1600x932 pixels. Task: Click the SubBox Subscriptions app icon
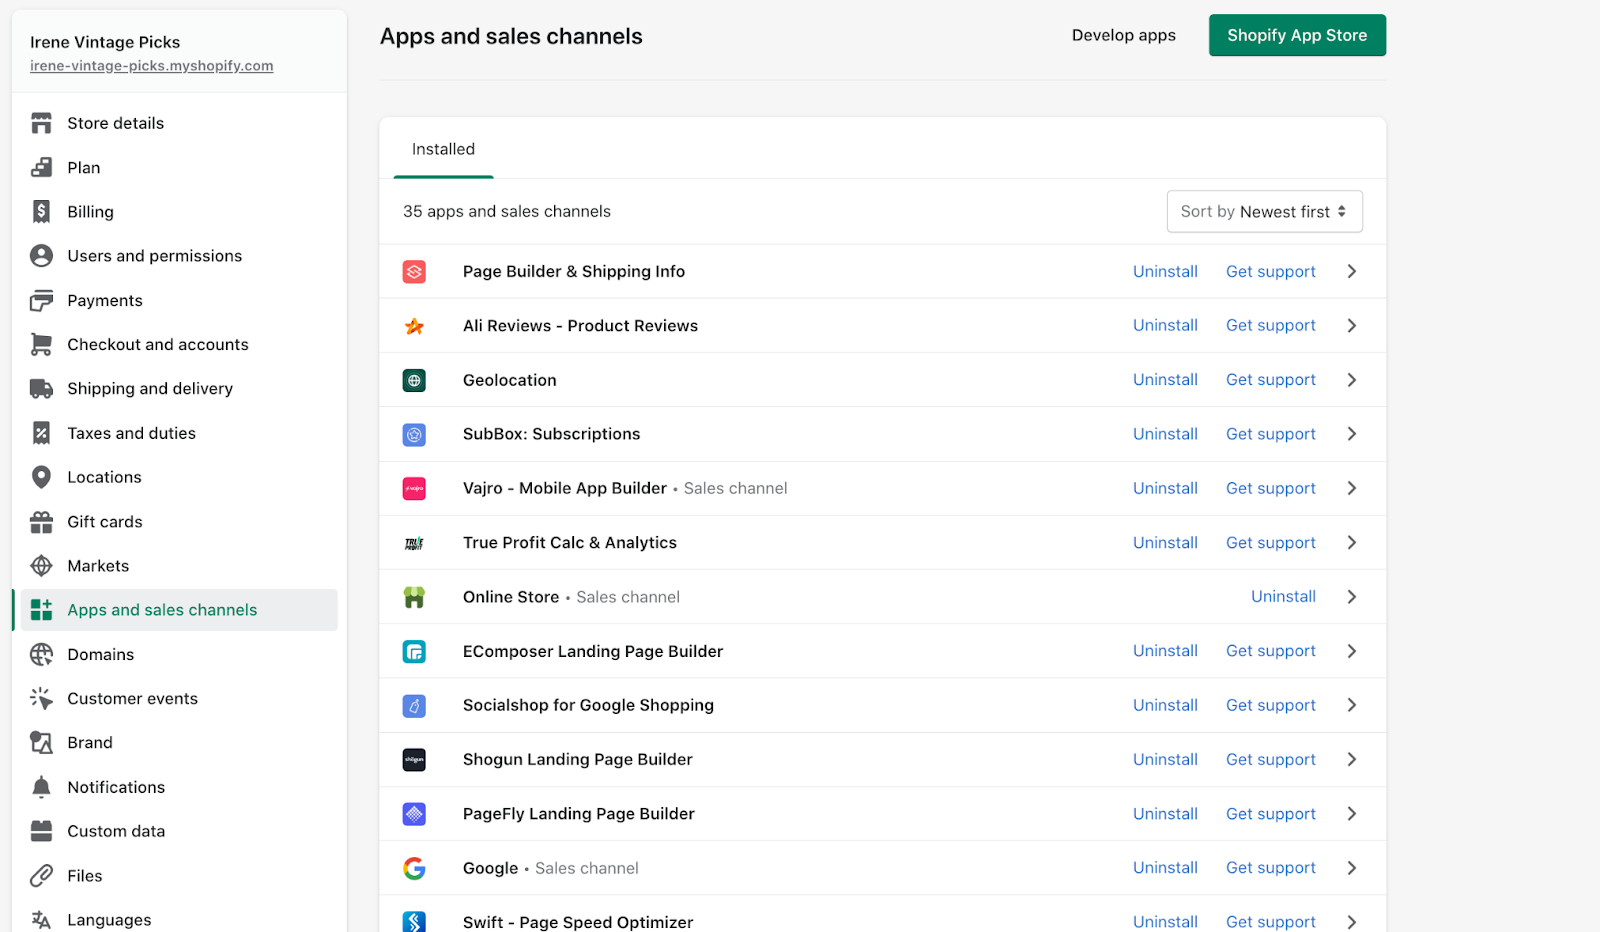click(x=414, y=434)
